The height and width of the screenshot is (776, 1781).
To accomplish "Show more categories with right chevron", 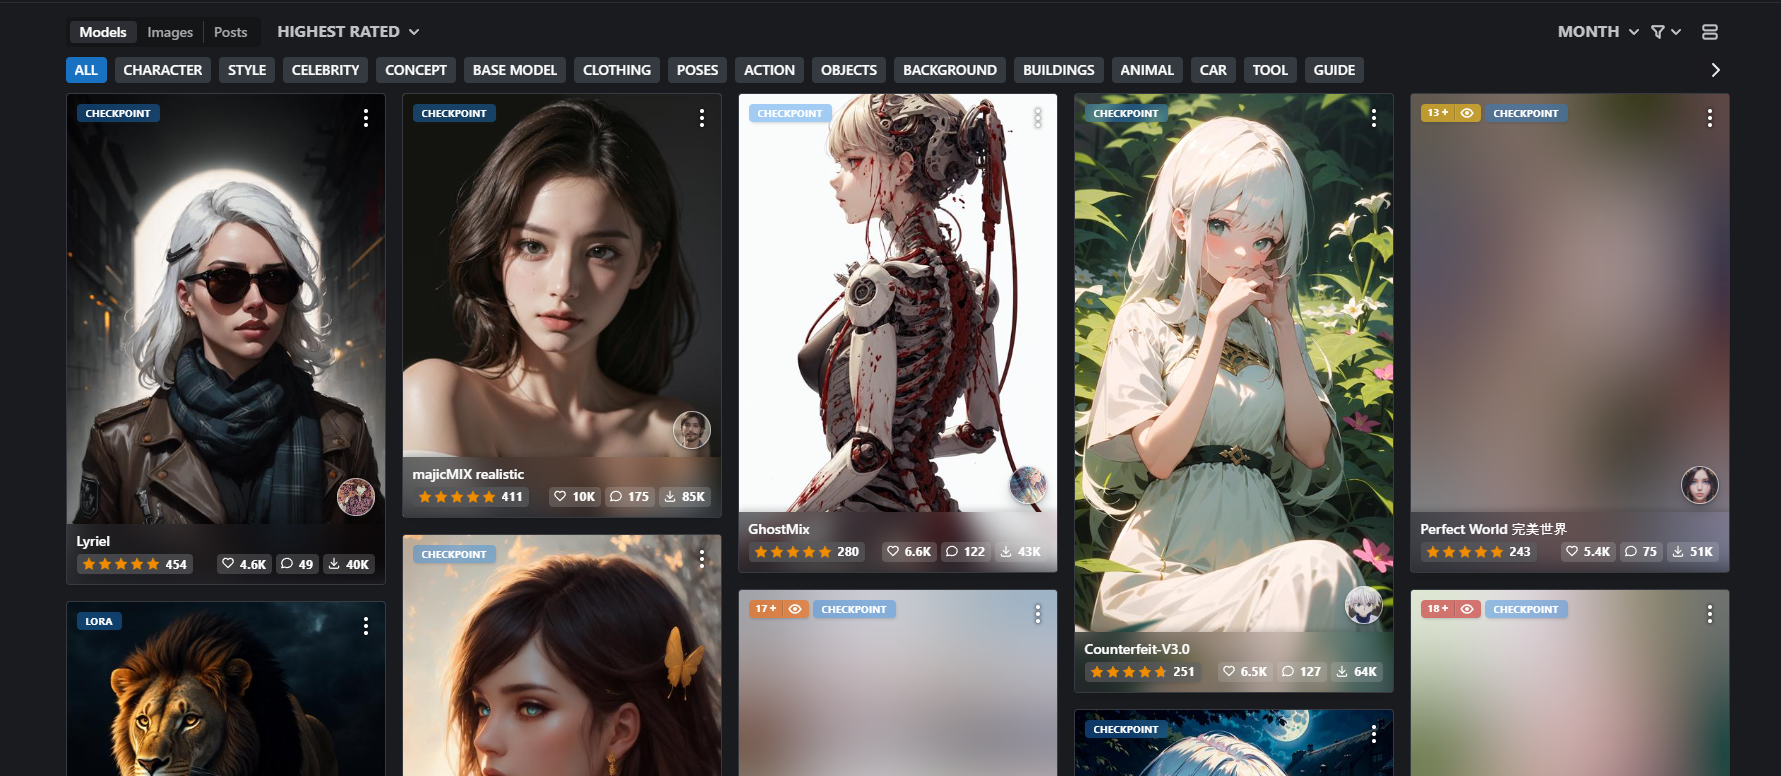I will coord(1716,70).
